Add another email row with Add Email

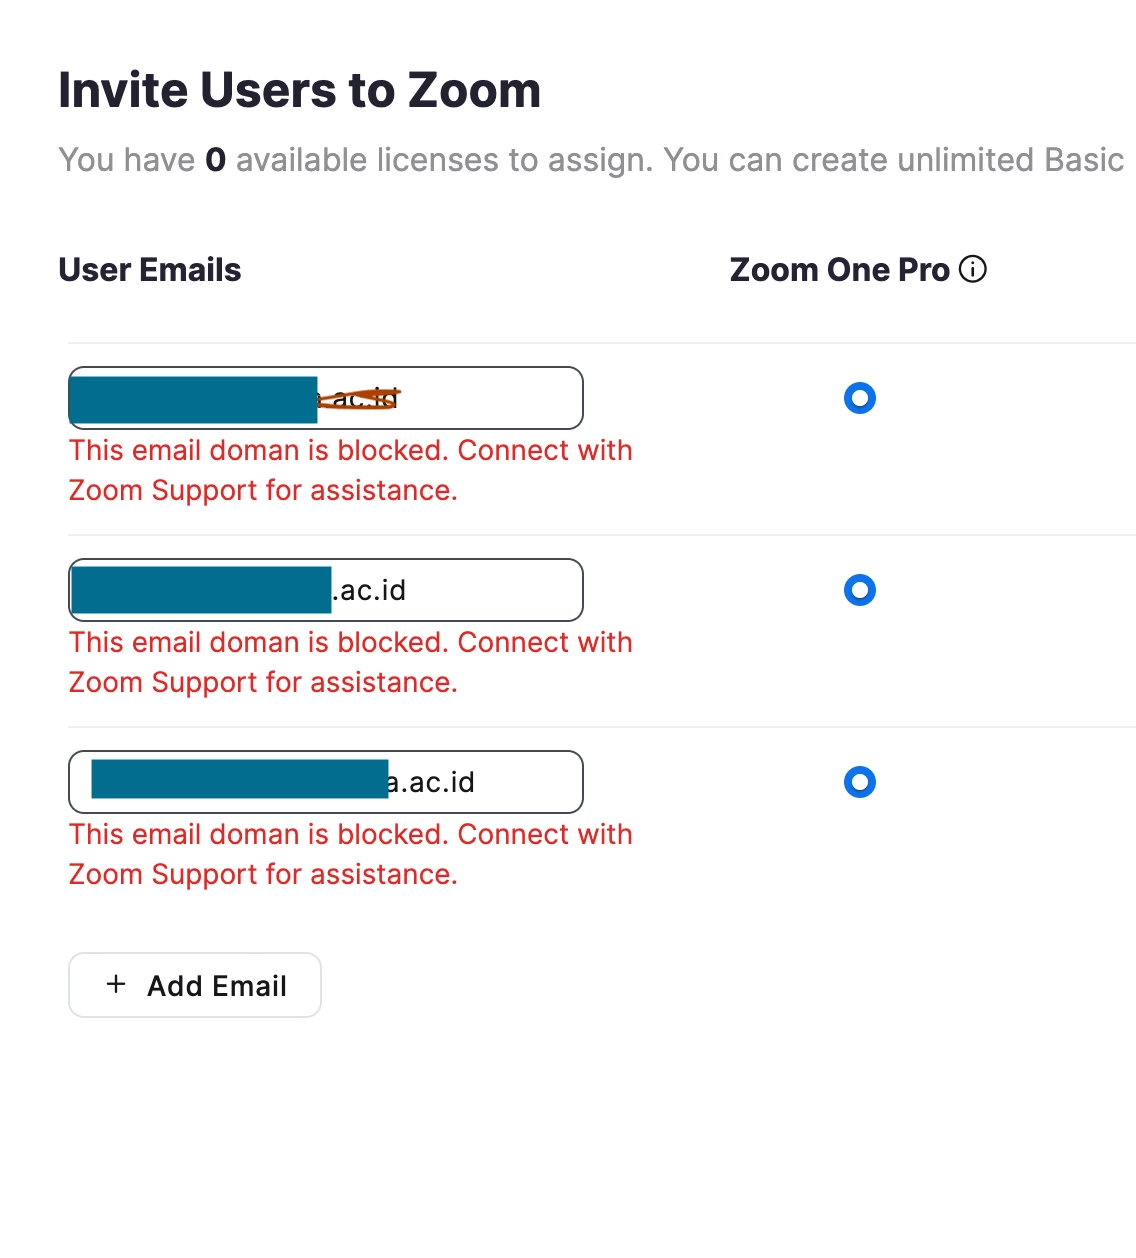195,985
